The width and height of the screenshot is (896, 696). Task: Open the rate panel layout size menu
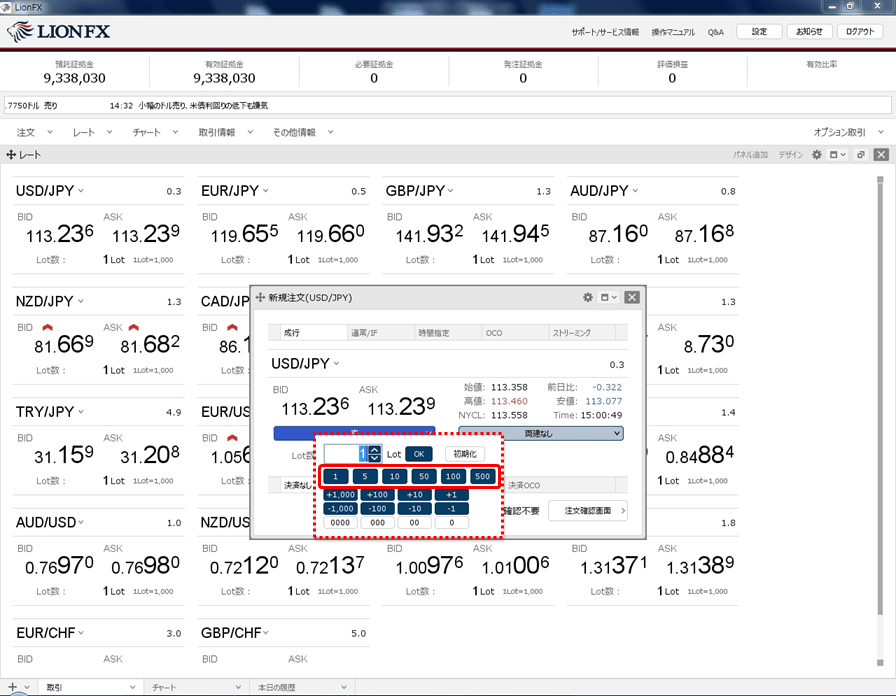tap(838, 155)
